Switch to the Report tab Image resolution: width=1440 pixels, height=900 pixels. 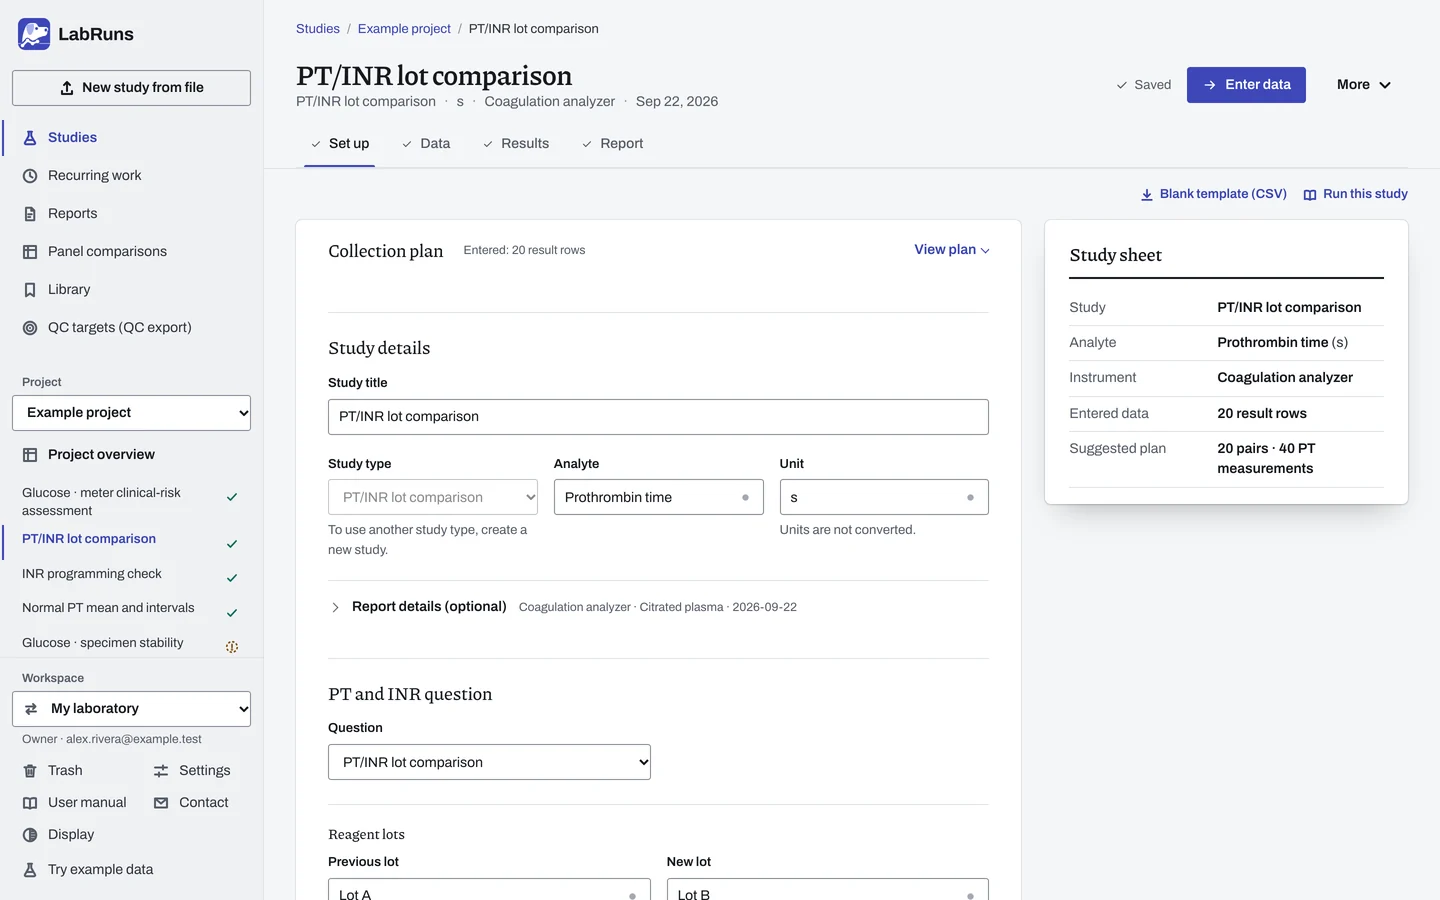click(x=613, y=144)
